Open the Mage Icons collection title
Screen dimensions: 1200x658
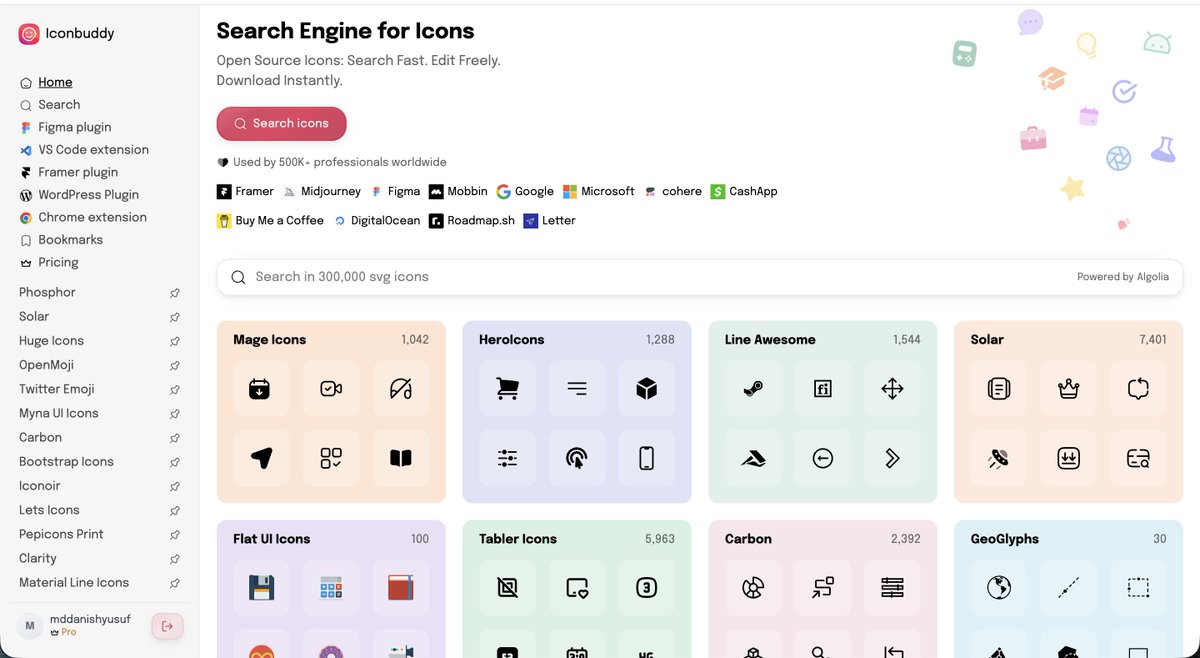click(270, 340)
